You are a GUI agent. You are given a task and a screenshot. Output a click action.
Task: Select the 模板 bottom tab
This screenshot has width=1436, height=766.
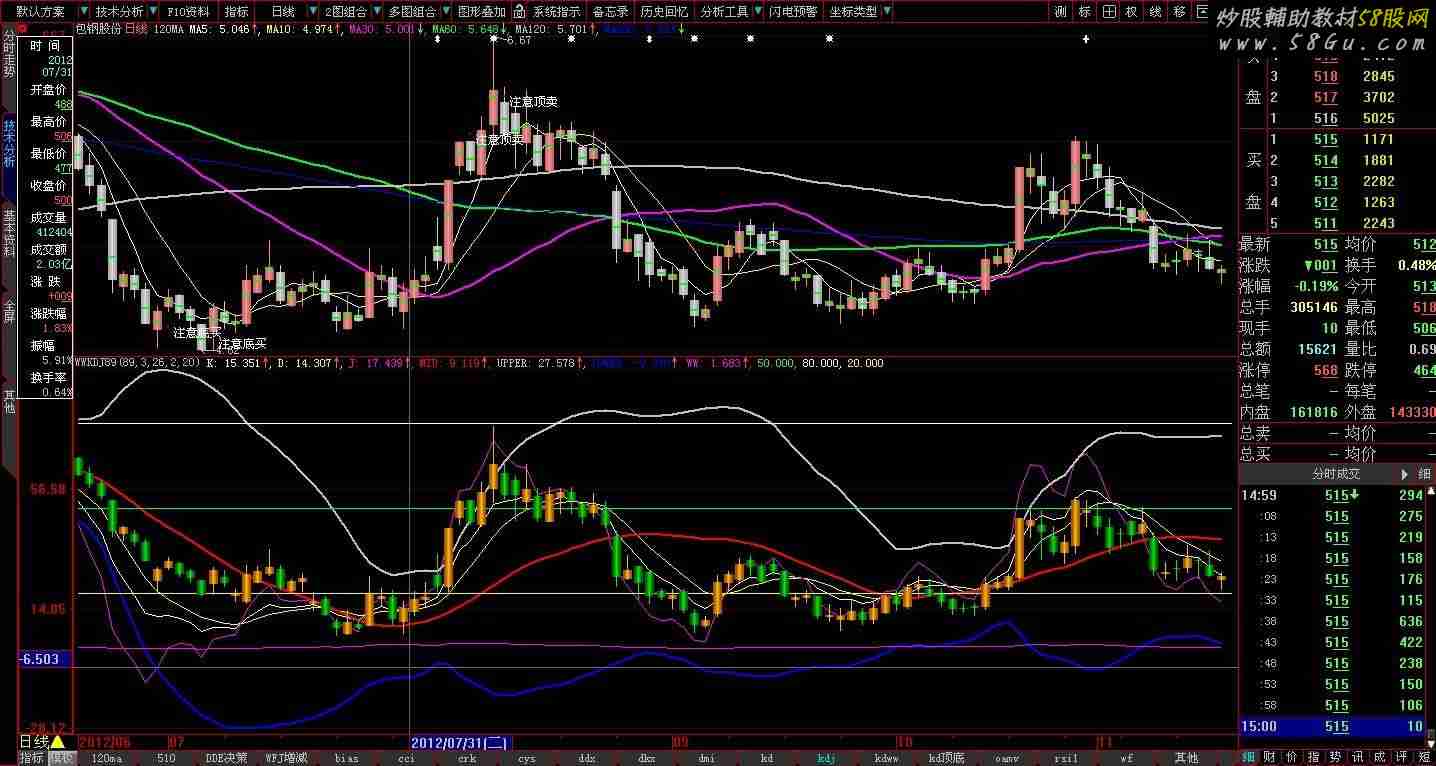[62, 757]
